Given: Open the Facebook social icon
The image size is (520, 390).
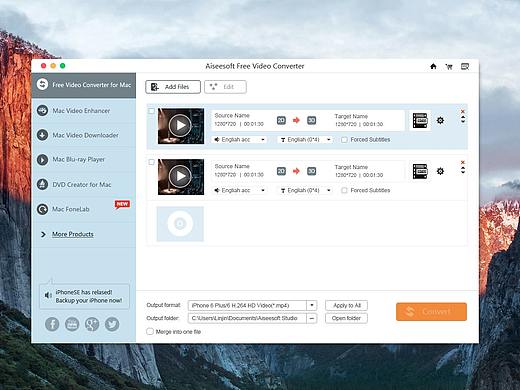Looking at the screenshot, I should [52, 324].
